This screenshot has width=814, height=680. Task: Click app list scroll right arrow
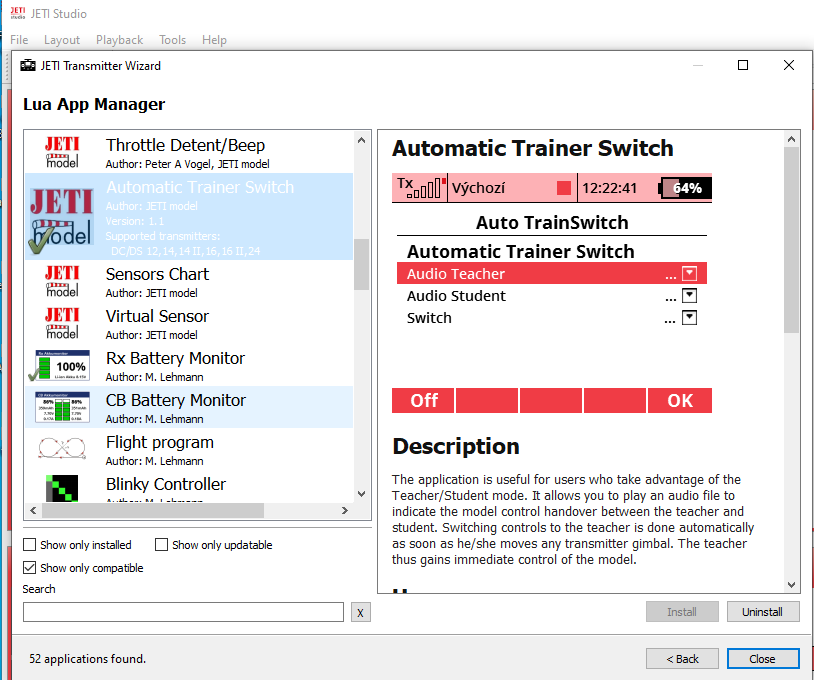point(345,510)
